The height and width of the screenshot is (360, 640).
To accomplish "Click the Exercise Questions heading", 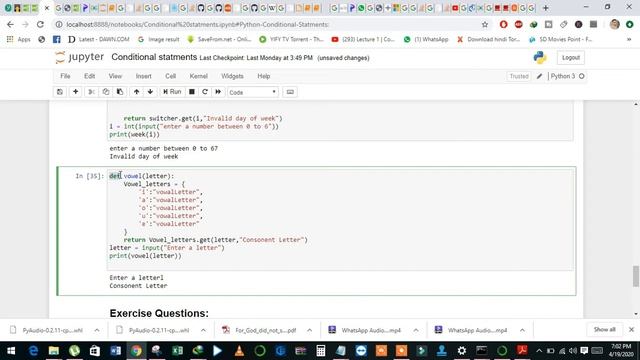I will [x=159, y=313].
